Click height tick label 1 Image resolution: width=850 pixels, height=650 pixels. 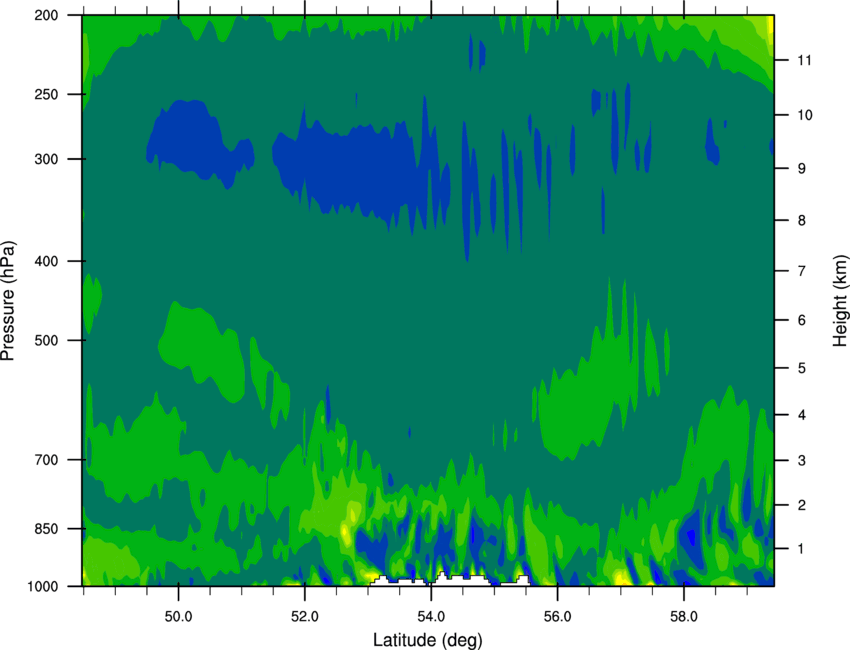802,549
